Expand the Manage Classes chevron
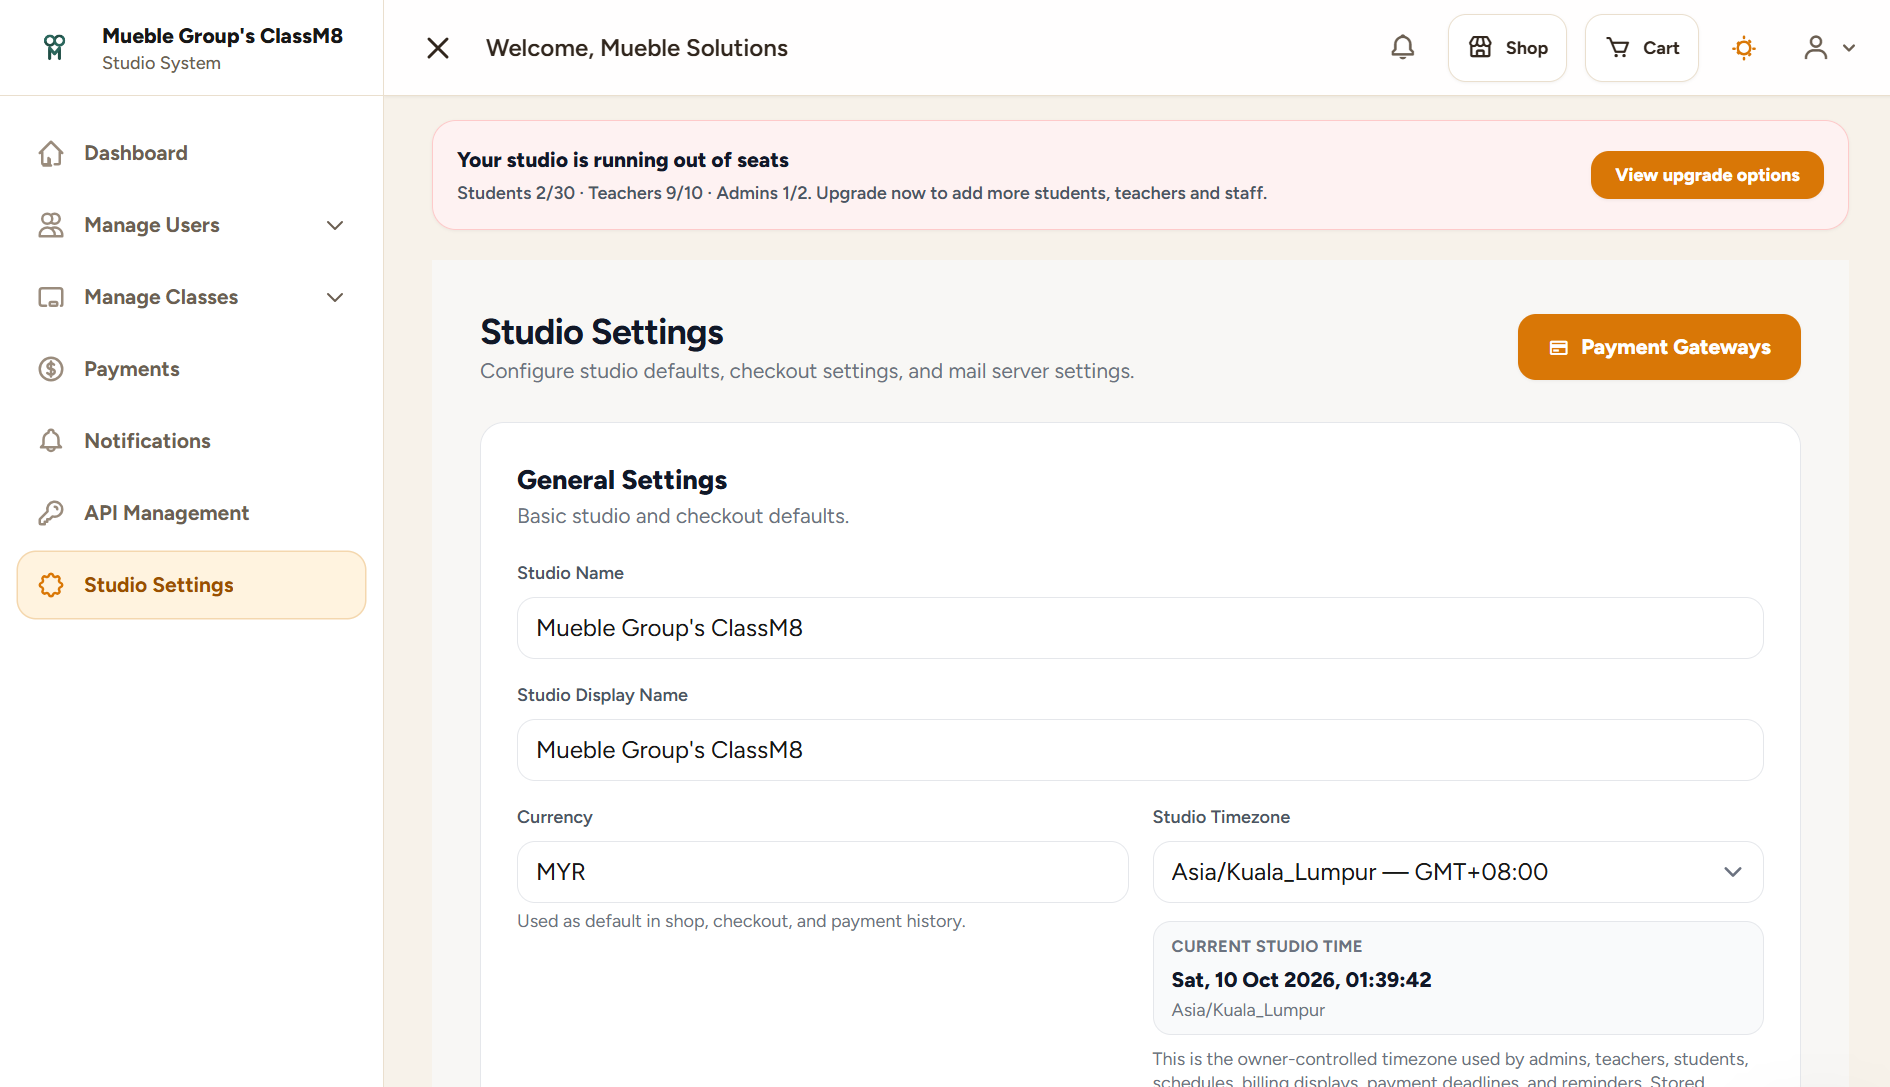This screenshot has height=1087, width=1890. pos(335,297)
